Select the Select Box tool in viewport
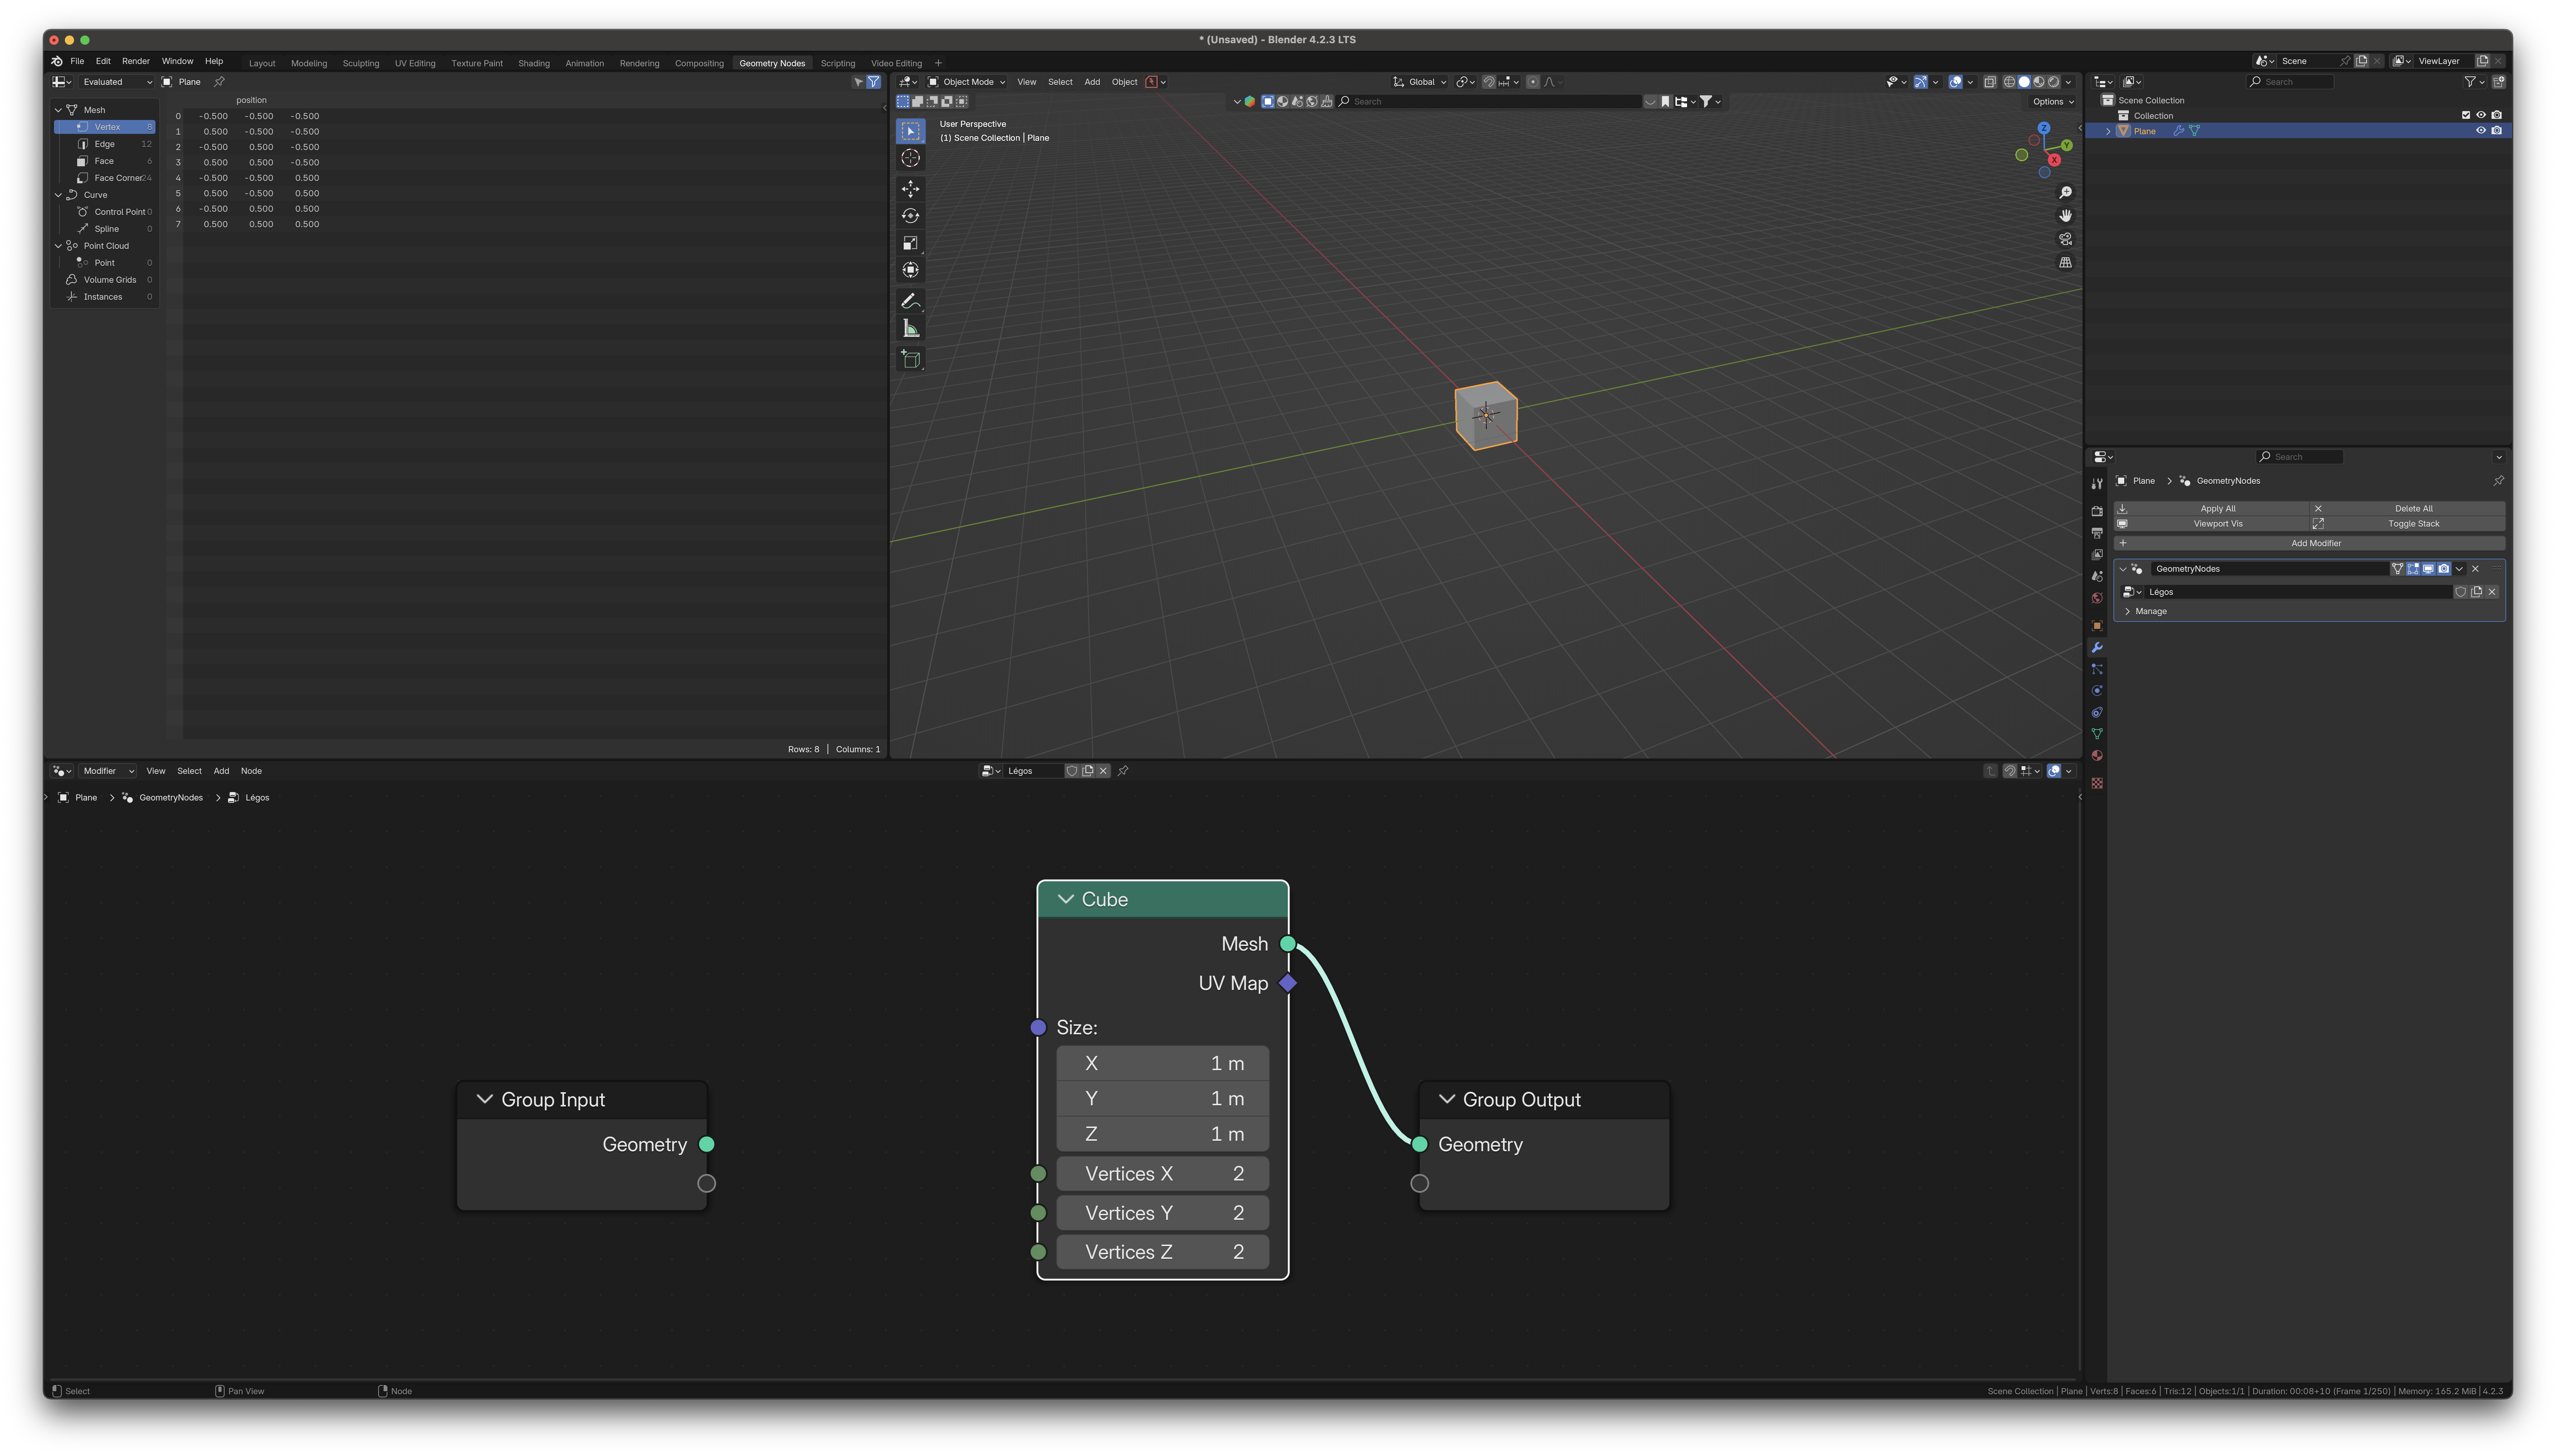 (x=910, y=131)
